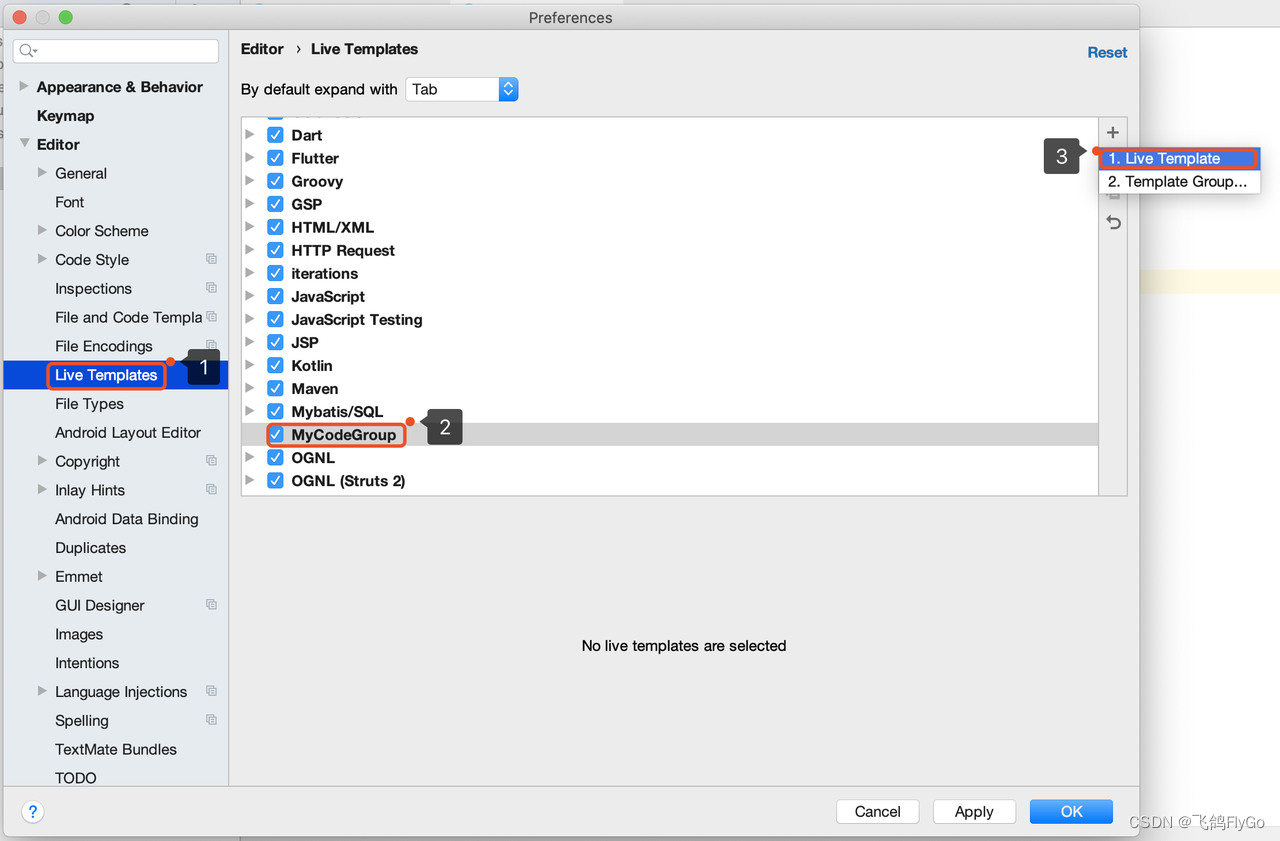This screenshot has width=1280, height=841.
Task: Select Duplicates in the sidebar
Action: point(91,548)
